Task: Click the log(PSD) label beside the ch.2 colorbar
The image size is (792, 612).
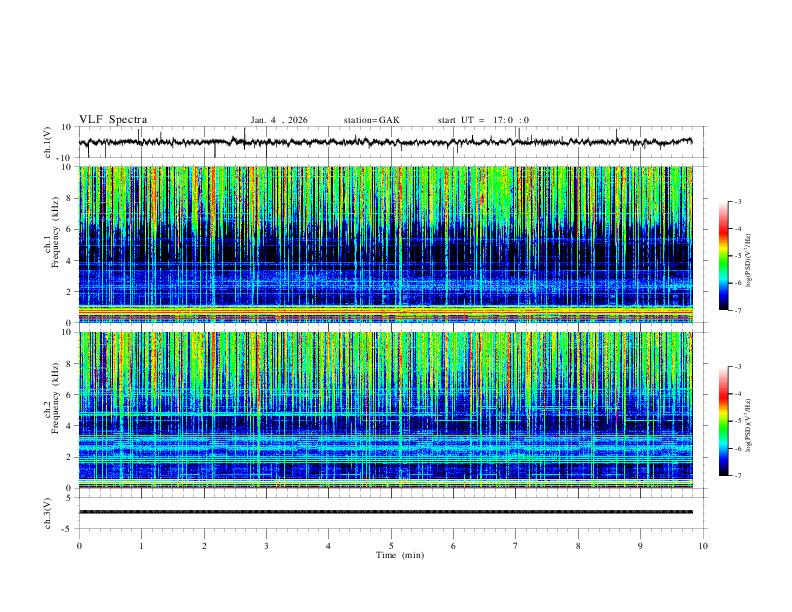Action: (x=748, y=426)
